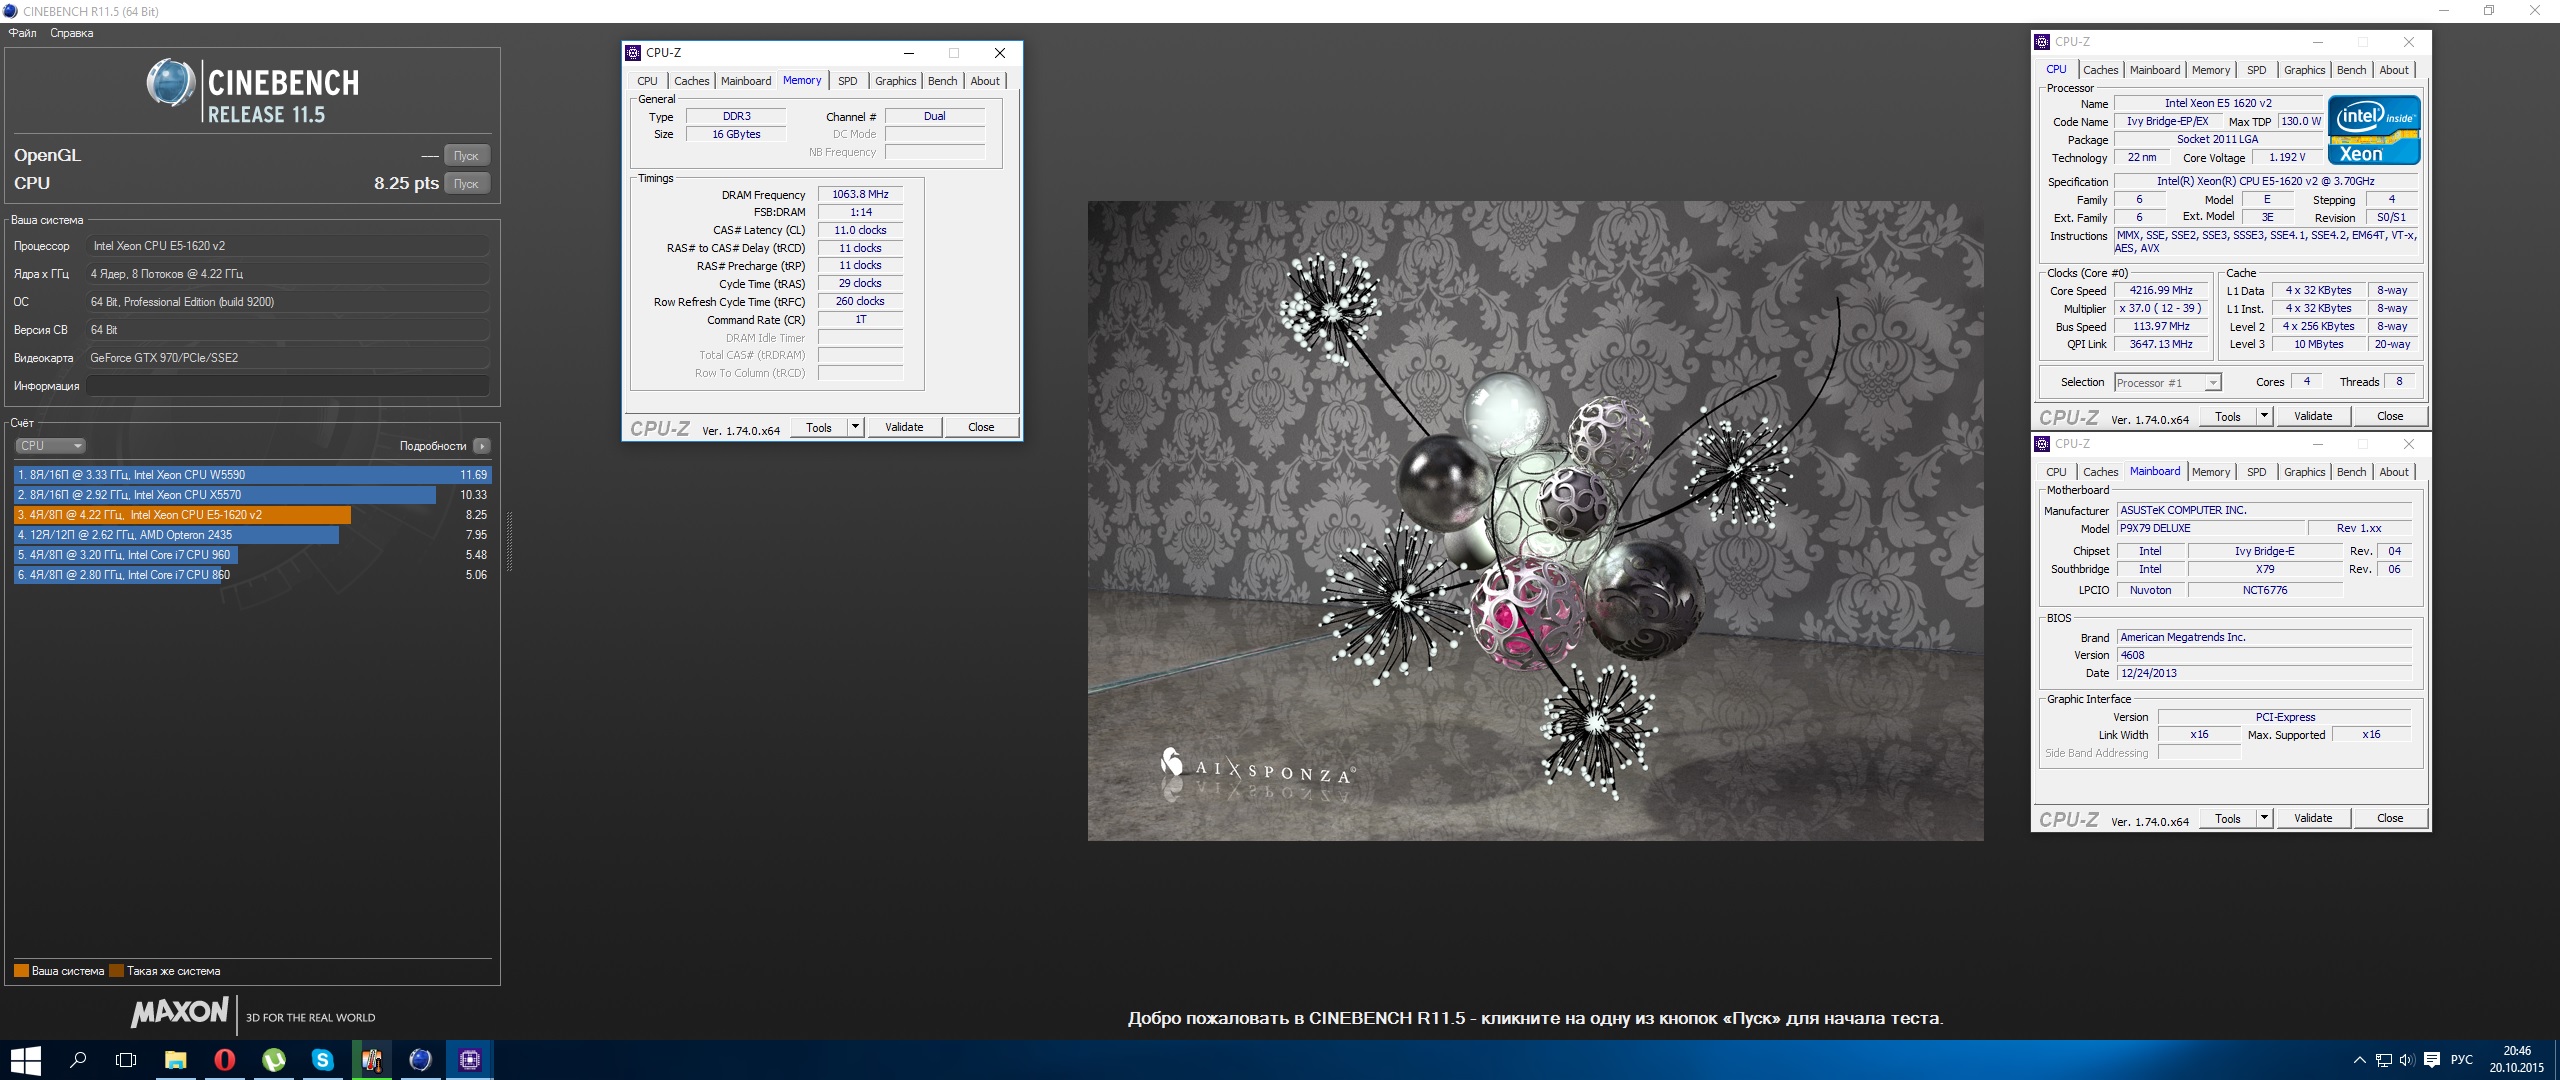Run CPU test with Пуск

(466, 183)
